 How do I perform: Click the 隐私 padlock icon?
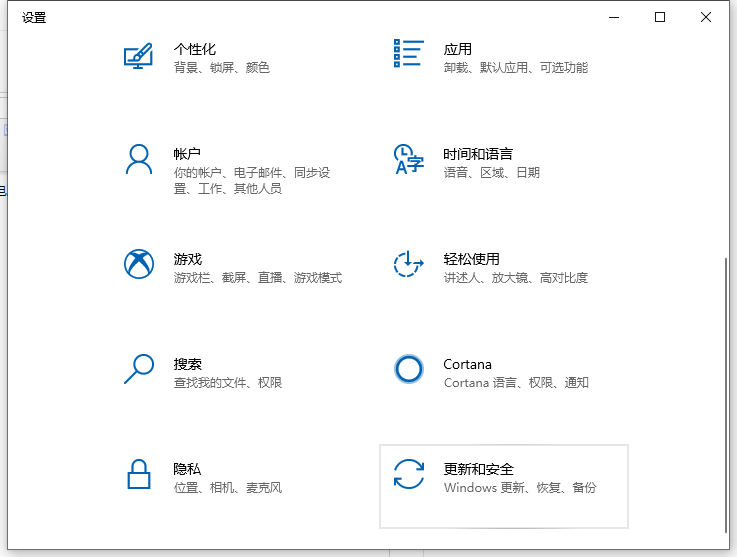pyautogui.click(x=139, y=474)
